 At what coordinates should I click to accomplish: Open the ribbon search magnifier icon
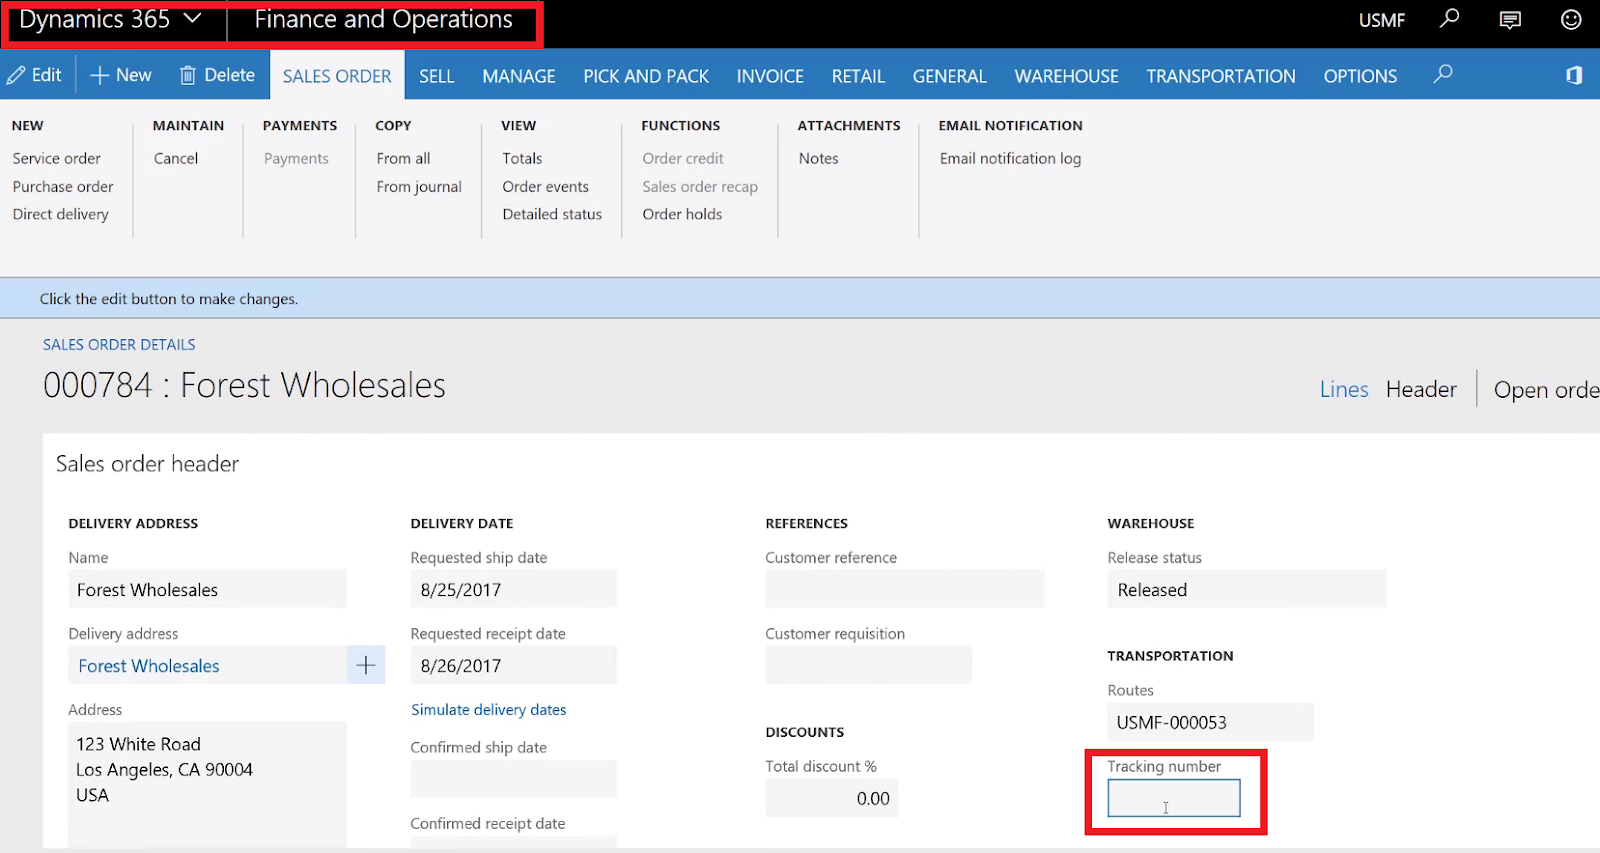coord(1442,74)
